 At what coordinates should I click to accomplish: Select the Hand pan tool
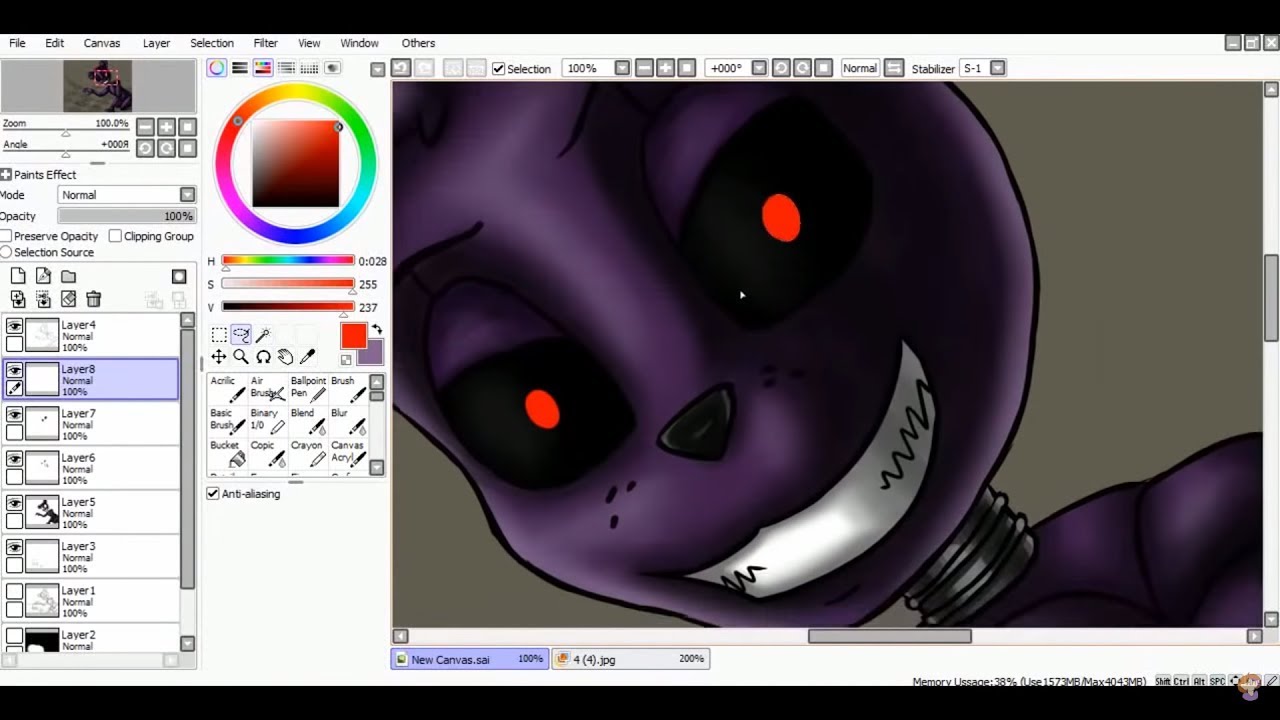point(285,357)
